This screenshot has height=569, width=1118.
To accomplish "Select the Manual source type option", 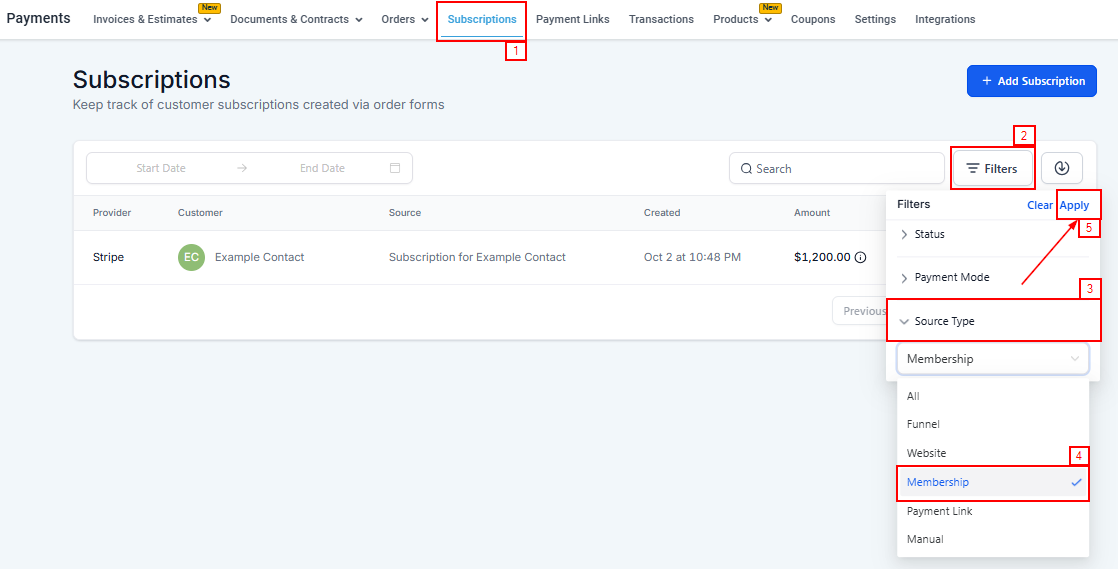I will click(x=925, y=539).
